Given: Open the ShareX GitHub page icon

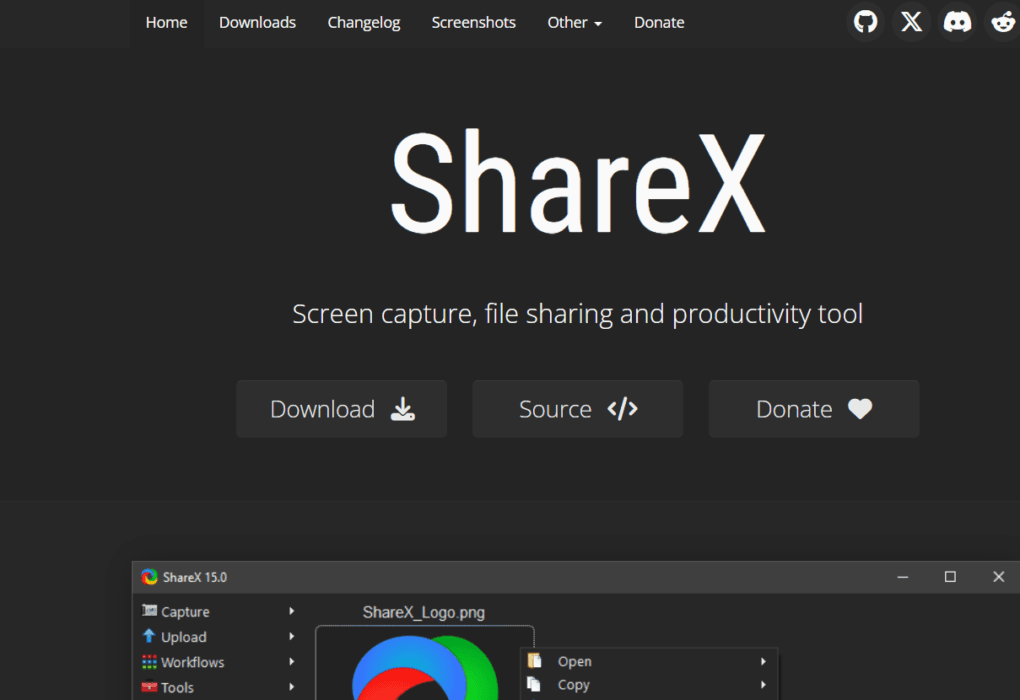Looking at the screenshot, I should point(865,21).
